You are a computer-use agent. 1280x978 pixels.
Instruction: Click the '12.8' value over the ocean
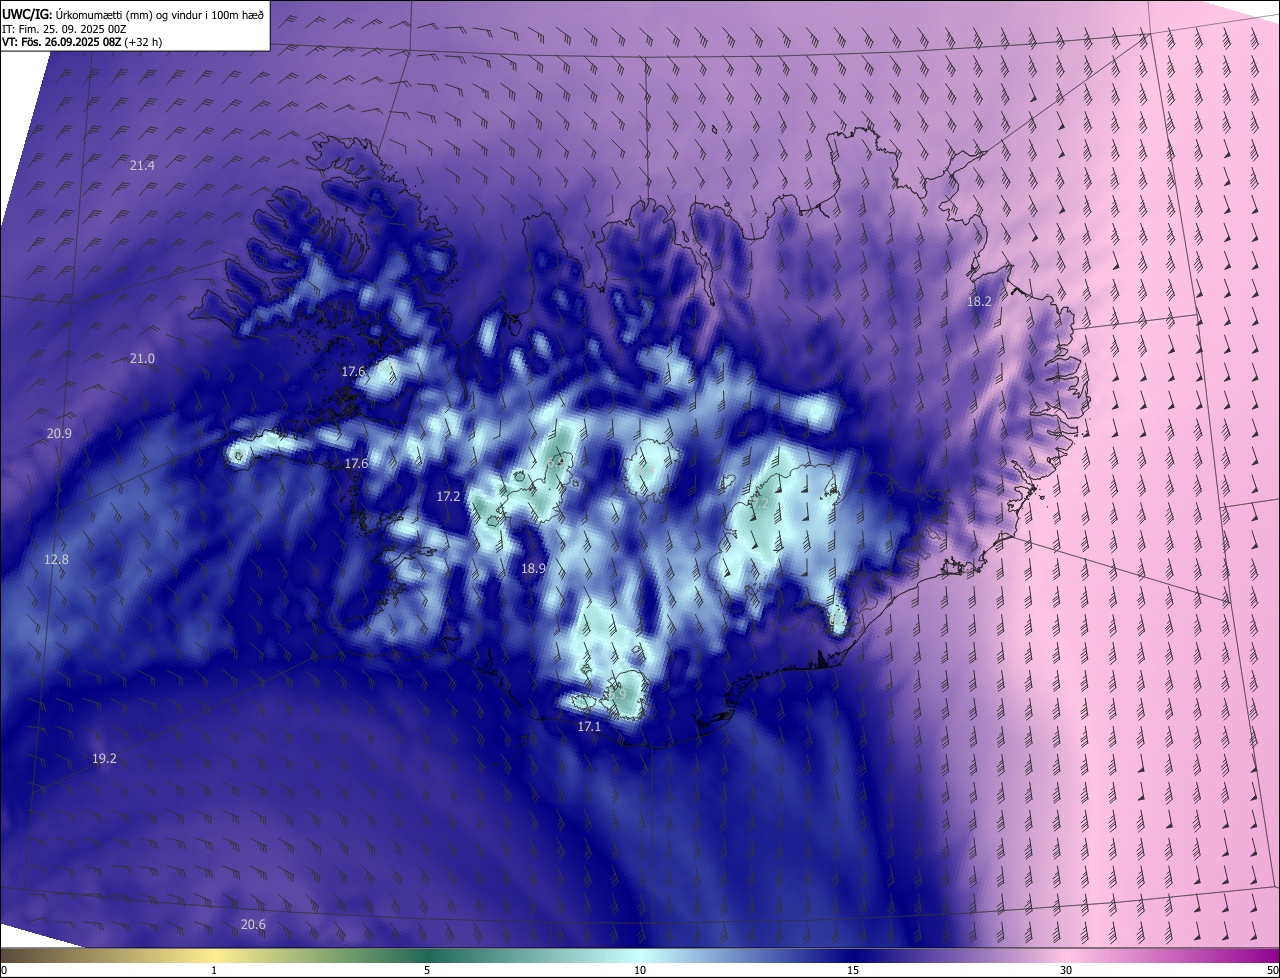[x=56, y=559]
